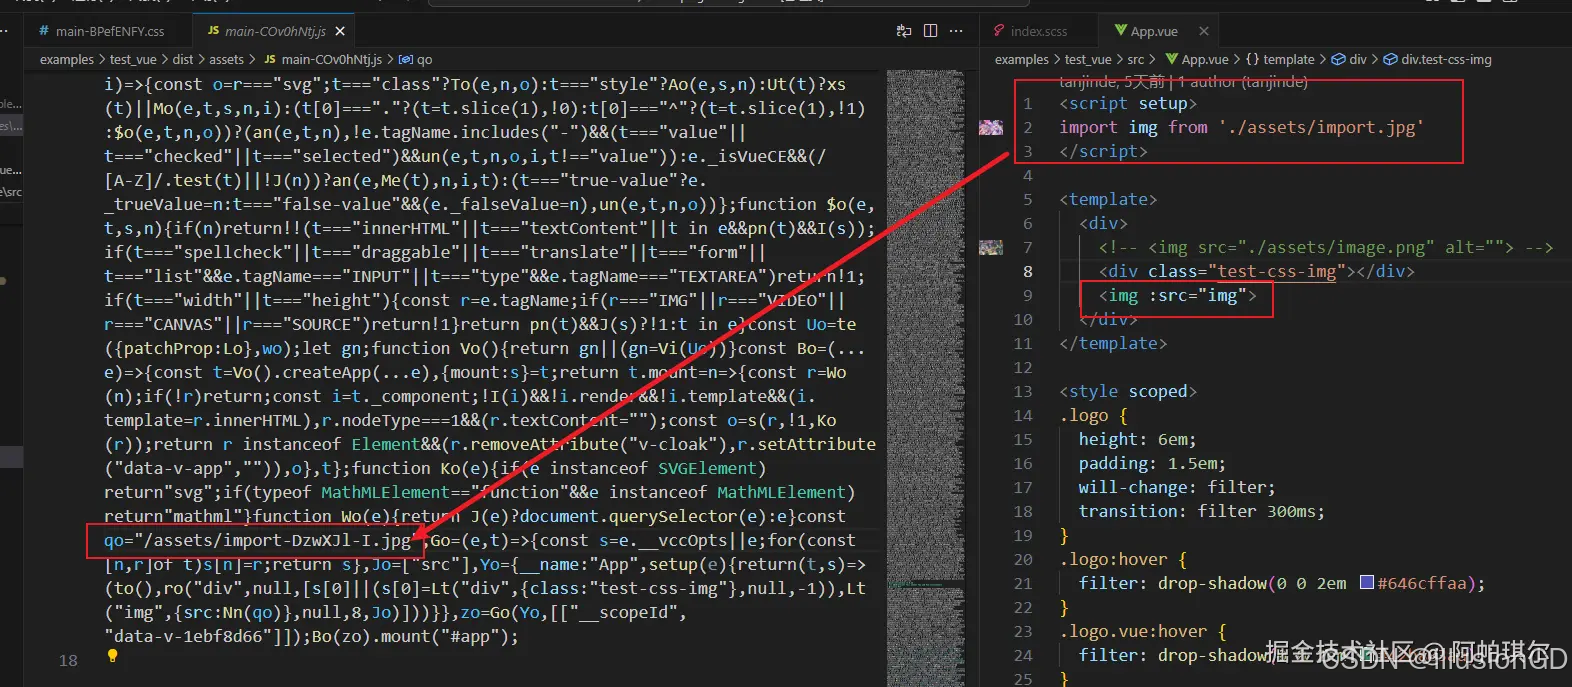Viewport: 1572px width, 687px height.
Task: Close the main-COv0hNtj.js tab
Action: point(340,31)
